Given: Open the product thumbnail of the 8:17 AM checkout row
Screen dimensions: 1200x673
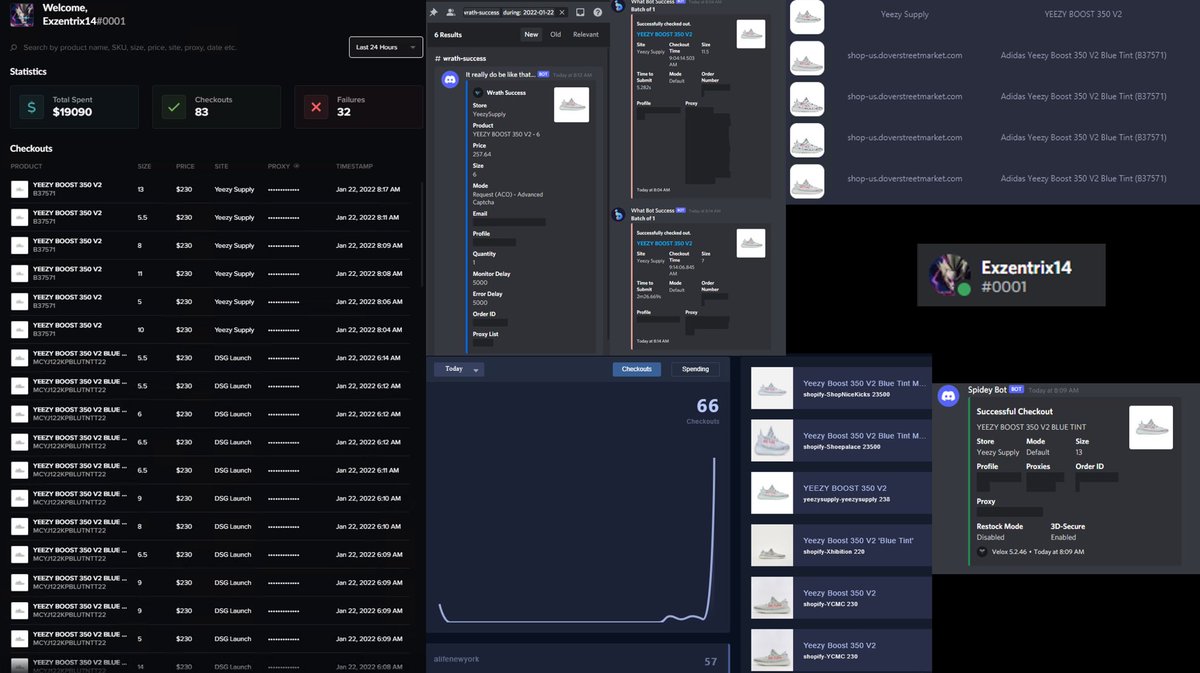Looking at the screenshot, I should click(19, 189).
